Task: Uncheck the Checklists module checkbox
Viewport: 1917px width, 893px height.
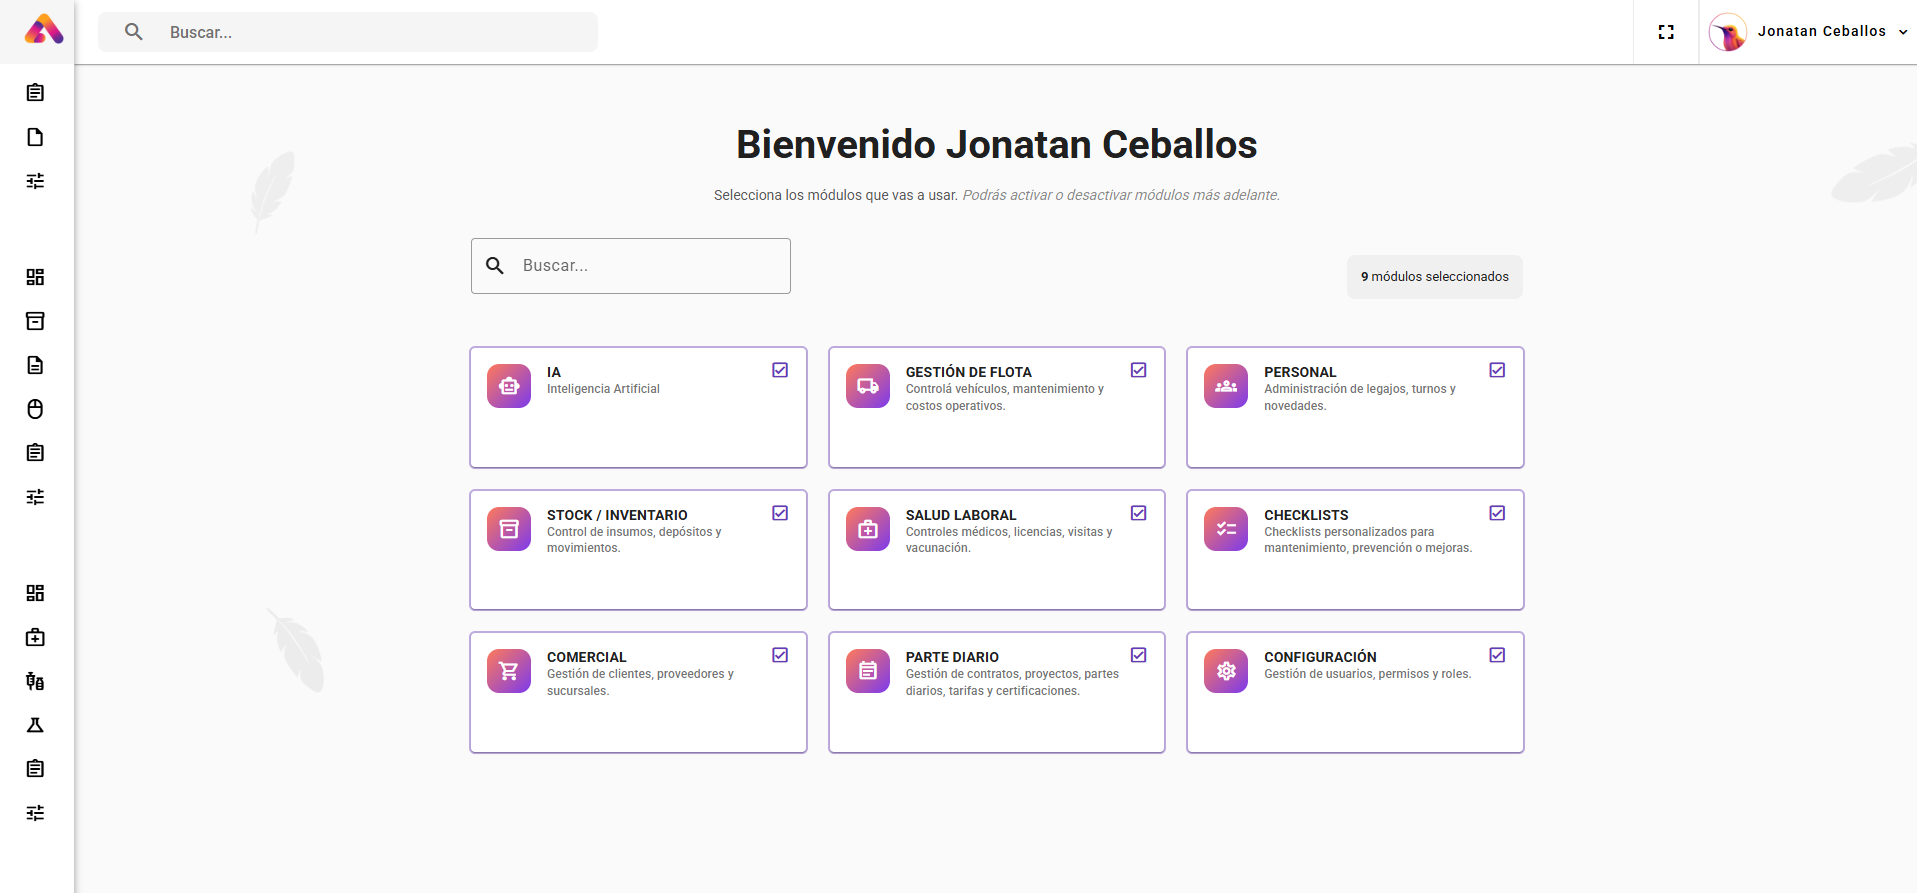Action: (1497, 513)
